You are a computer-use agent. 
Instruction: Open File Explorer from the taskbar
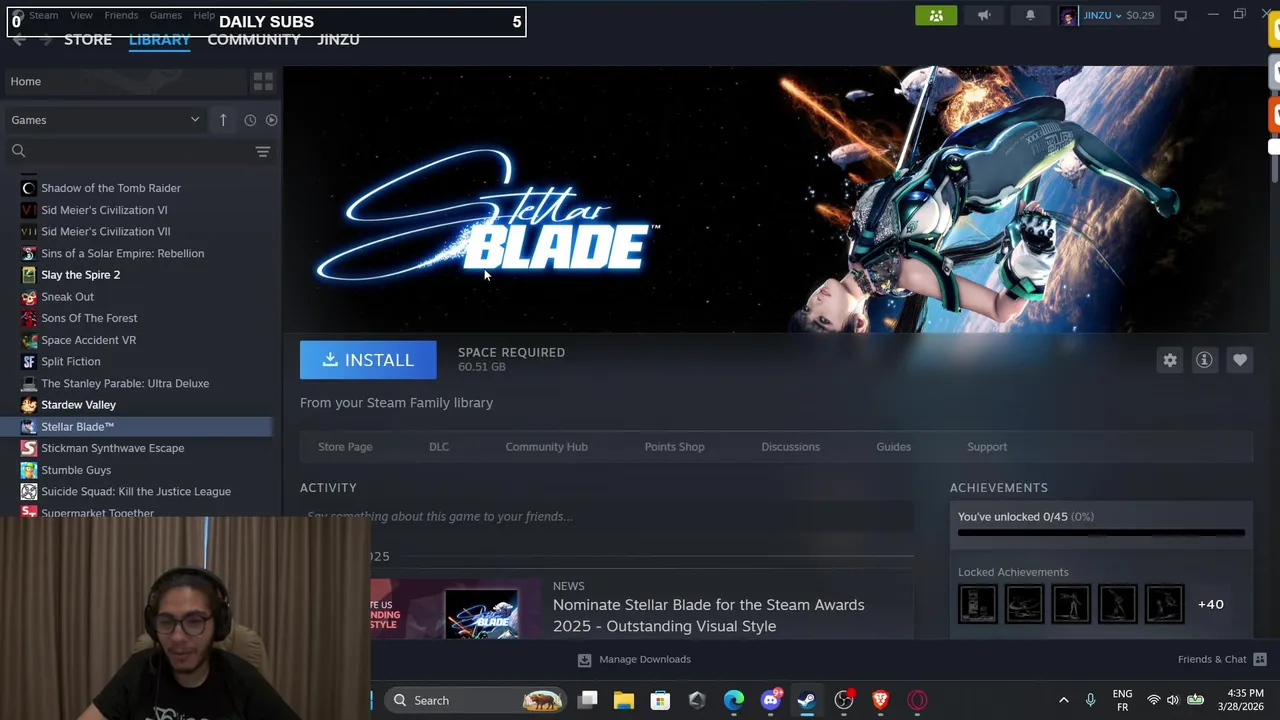click(x=624, y=700)
